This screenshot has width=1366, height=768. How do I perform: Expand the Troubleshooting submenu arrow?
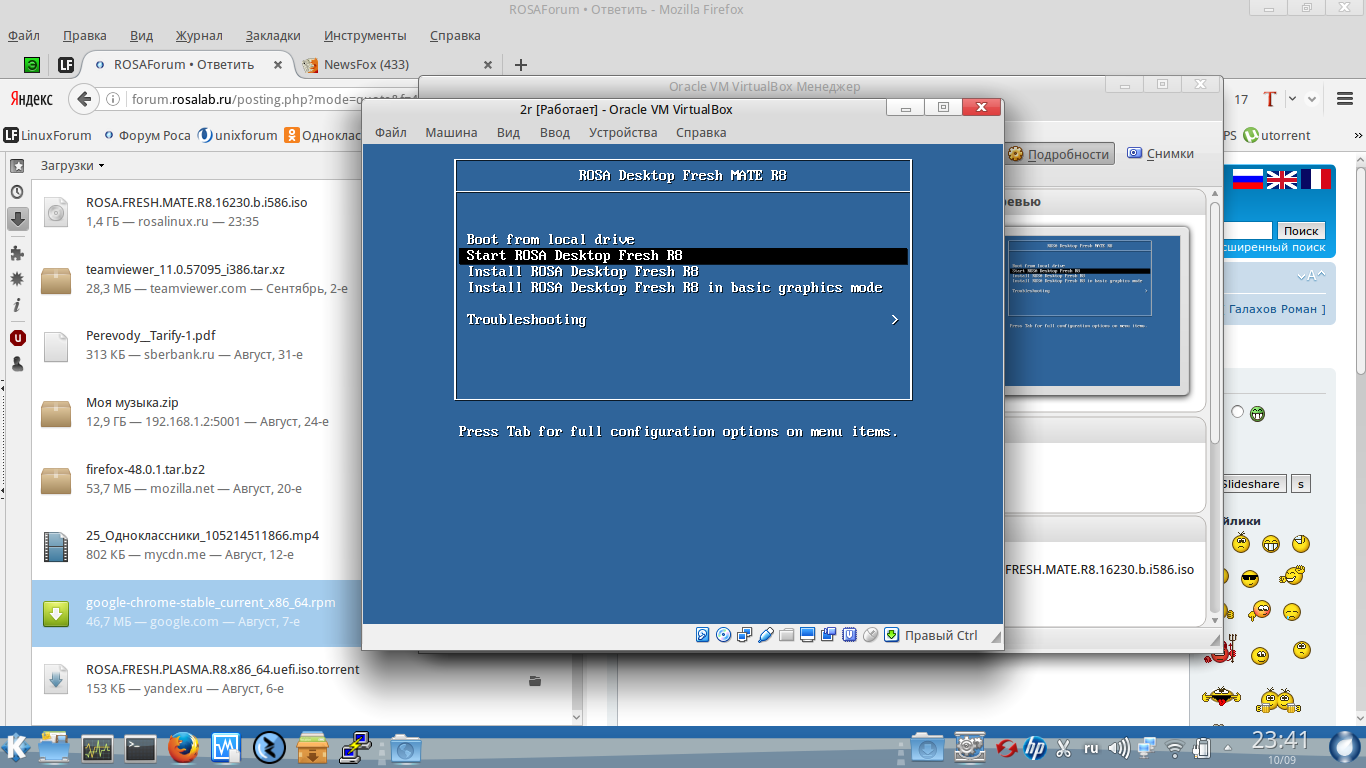pos(895,320)
